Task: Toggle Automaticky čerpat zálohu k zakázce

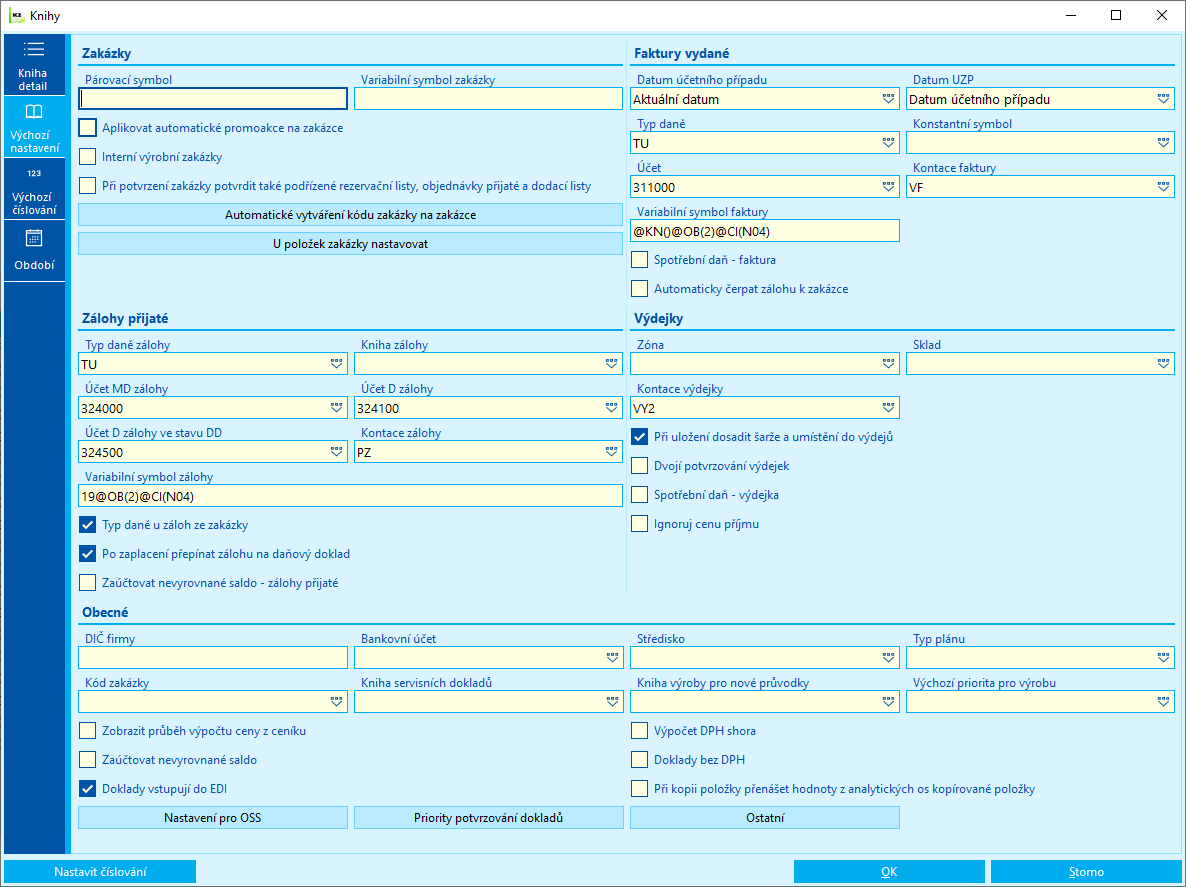Action: pyautogui.click(x=640, y=288)
